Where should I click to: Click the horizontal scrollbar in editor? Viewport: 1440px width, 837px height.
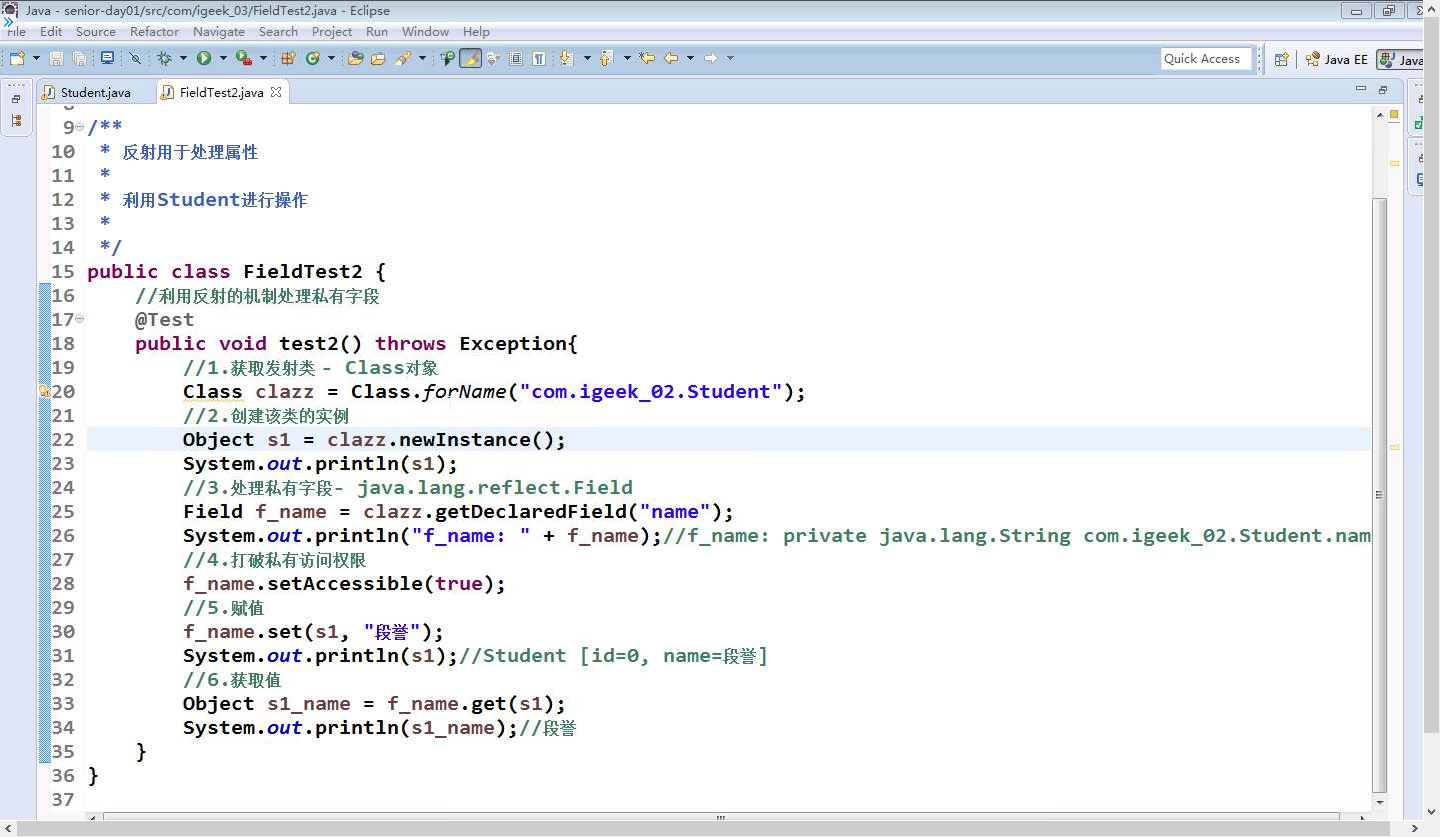(720, 818)
